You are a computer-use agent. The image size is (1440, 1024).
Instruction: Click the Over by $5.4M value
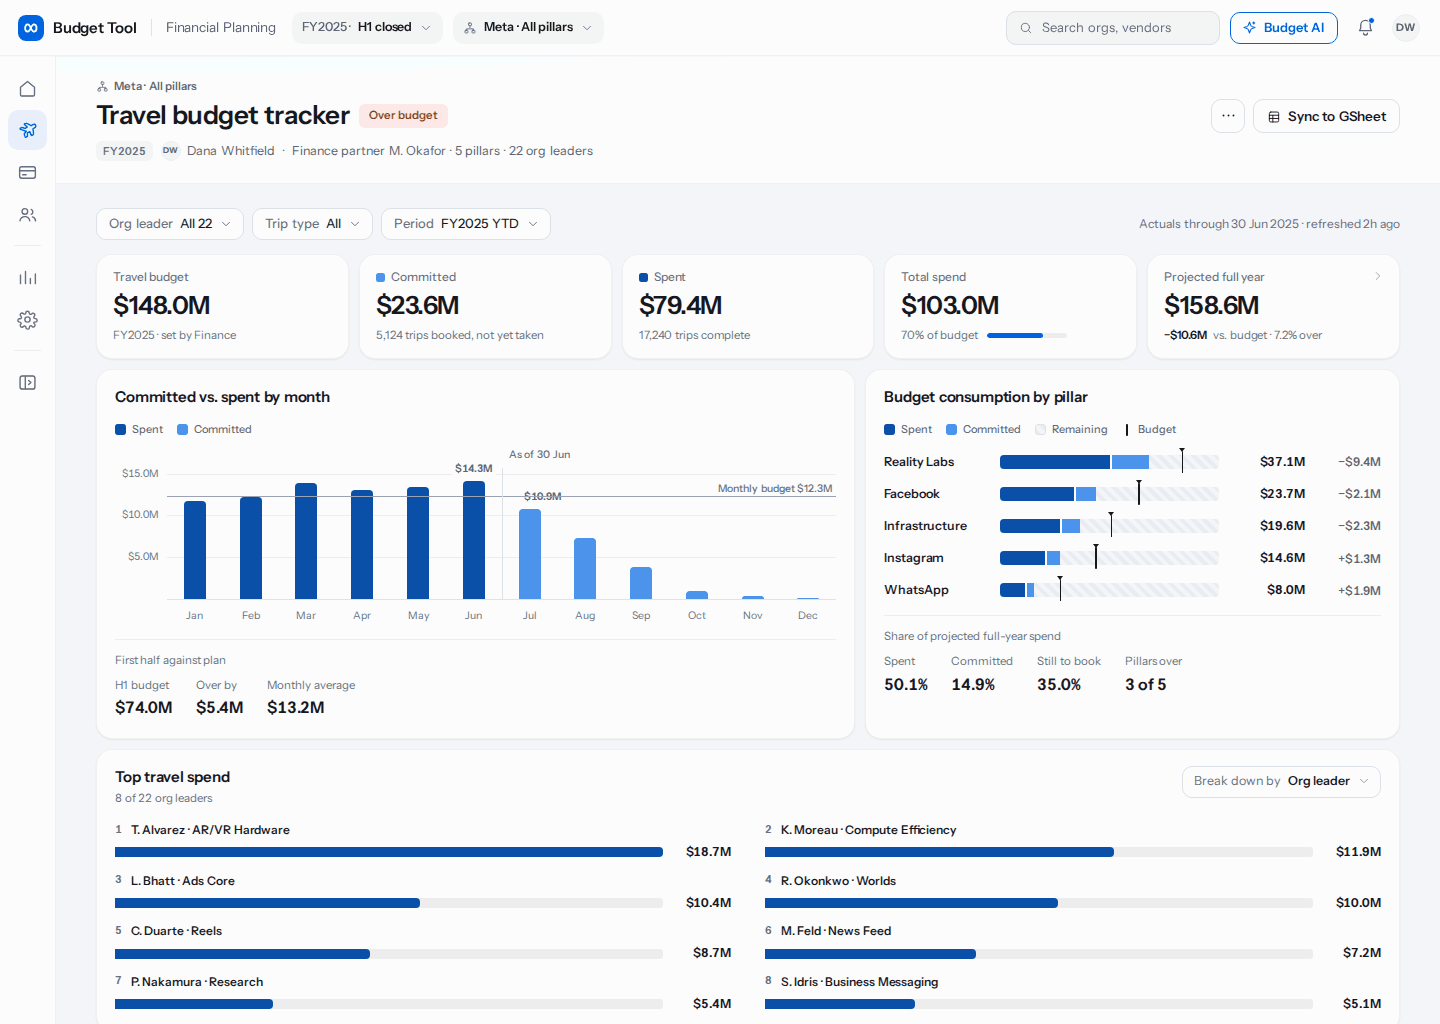point(220,708)
